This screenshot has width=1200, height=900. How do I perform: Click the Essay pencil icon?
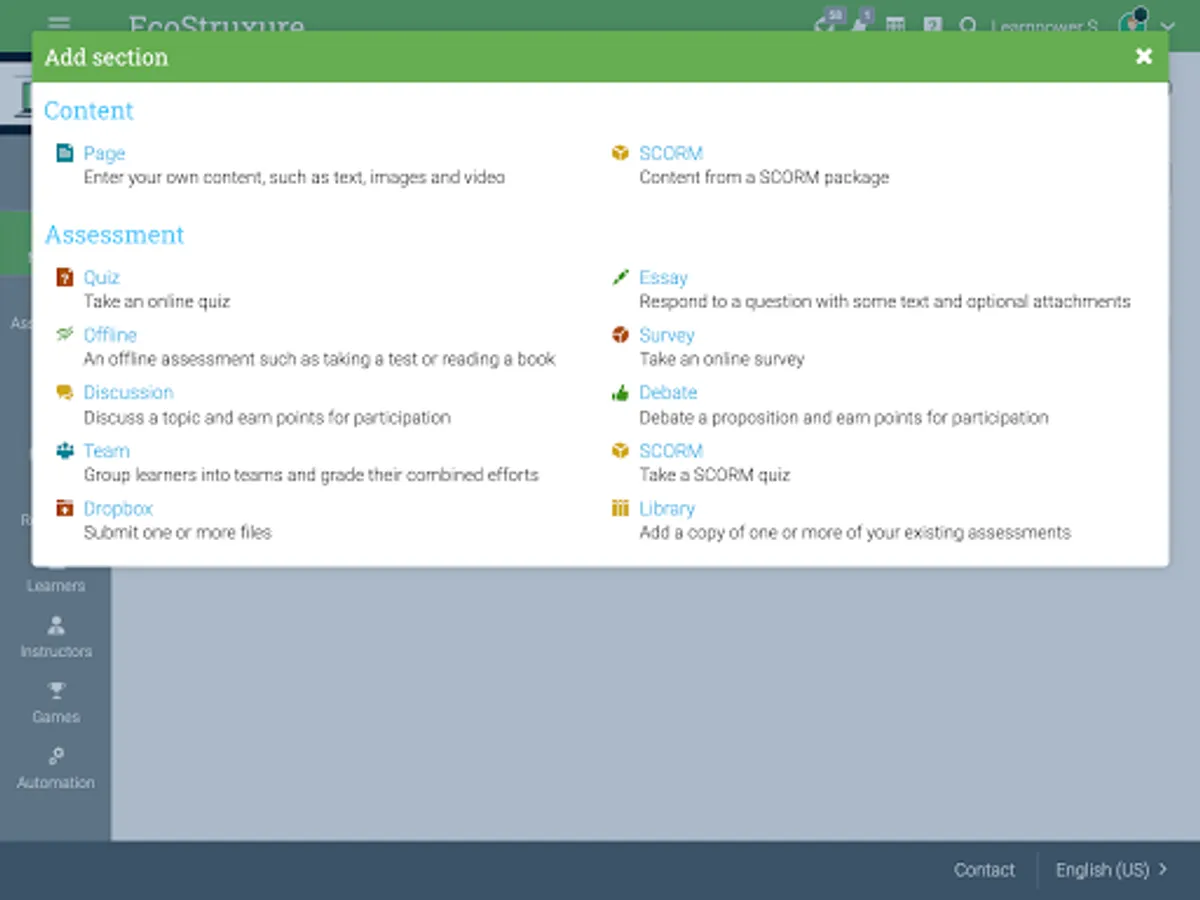click(620, 277)
